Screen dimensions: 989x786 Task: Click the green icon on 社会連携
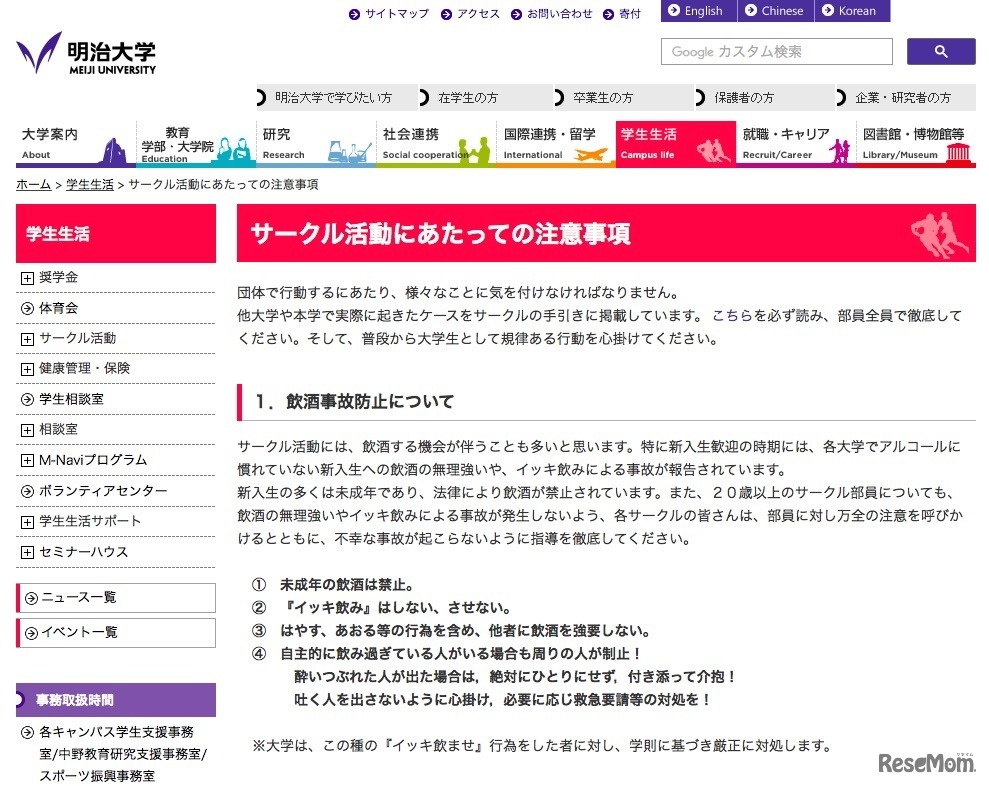[473, 150]
